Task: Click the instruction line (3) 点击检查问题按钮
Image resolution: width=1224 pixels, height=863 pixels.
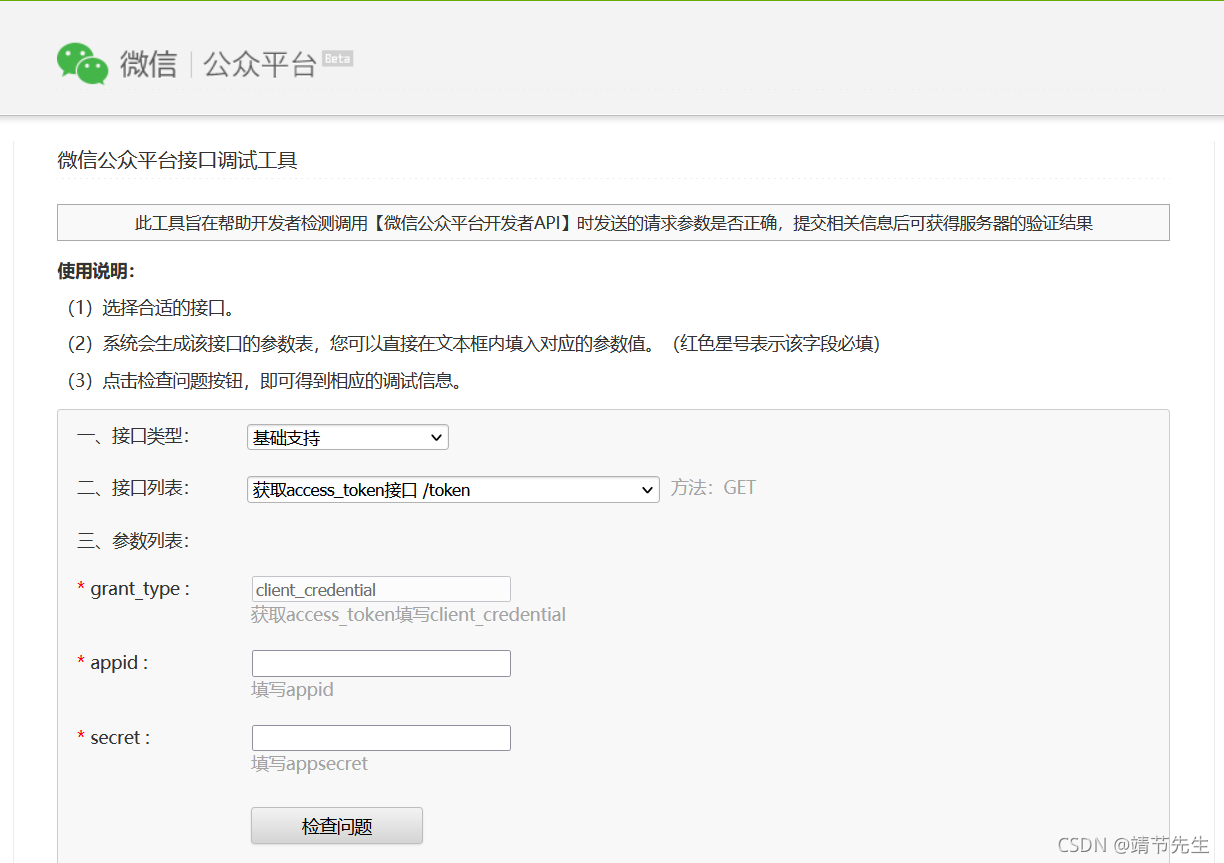Action: [x=265, y=381]
